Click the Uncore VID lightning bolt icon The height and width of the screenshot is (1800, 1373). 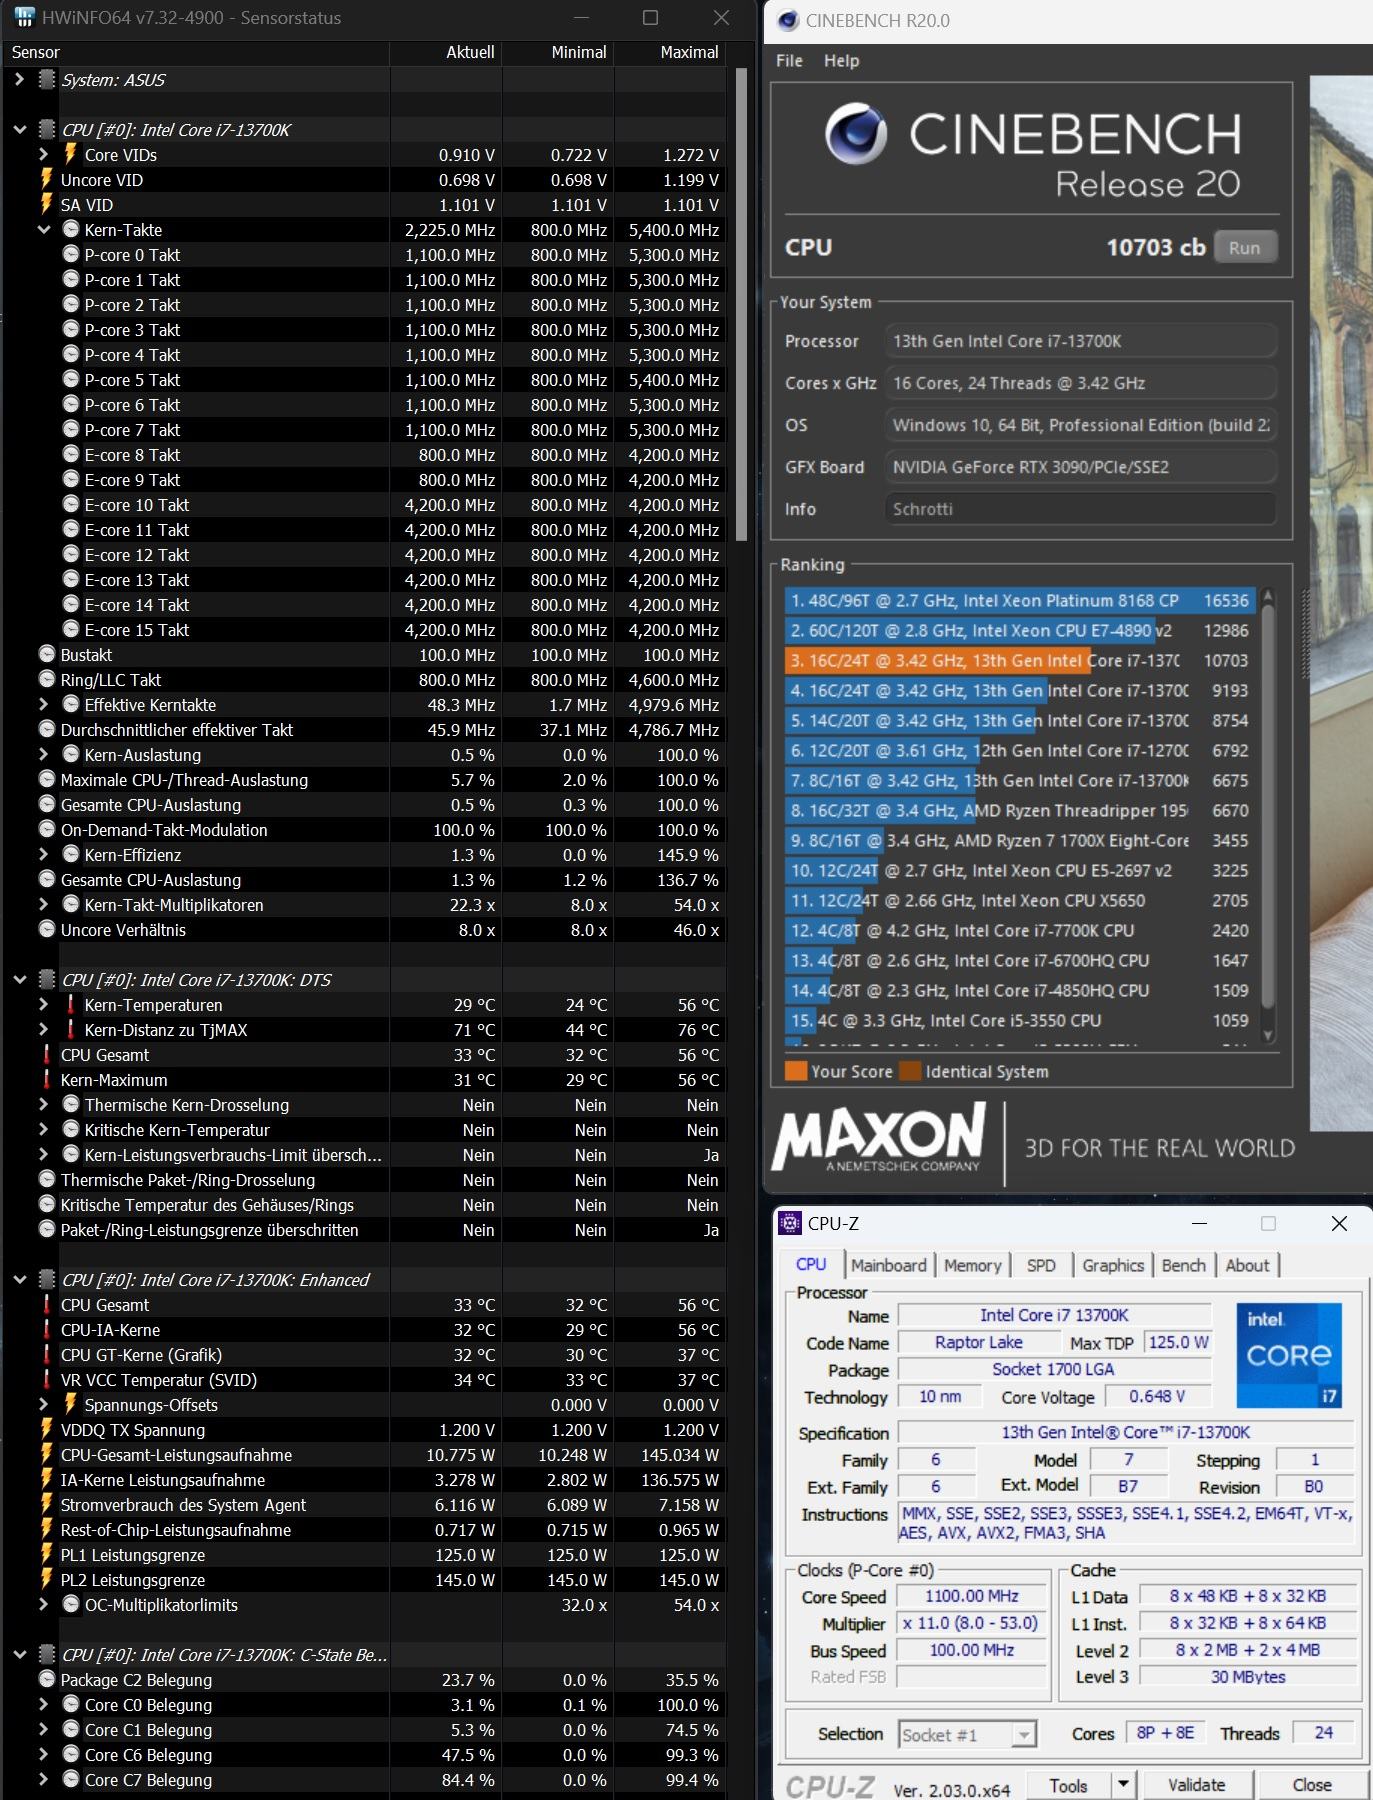pos(46,180)
